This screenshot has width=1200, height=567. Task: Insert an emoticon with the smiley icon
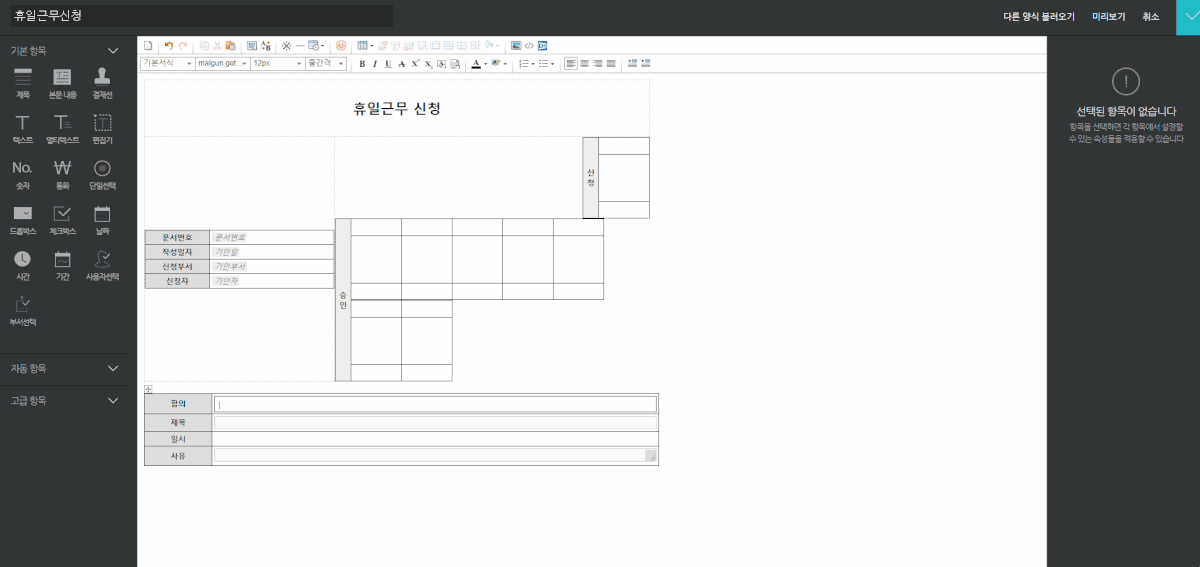coord(341,46)
